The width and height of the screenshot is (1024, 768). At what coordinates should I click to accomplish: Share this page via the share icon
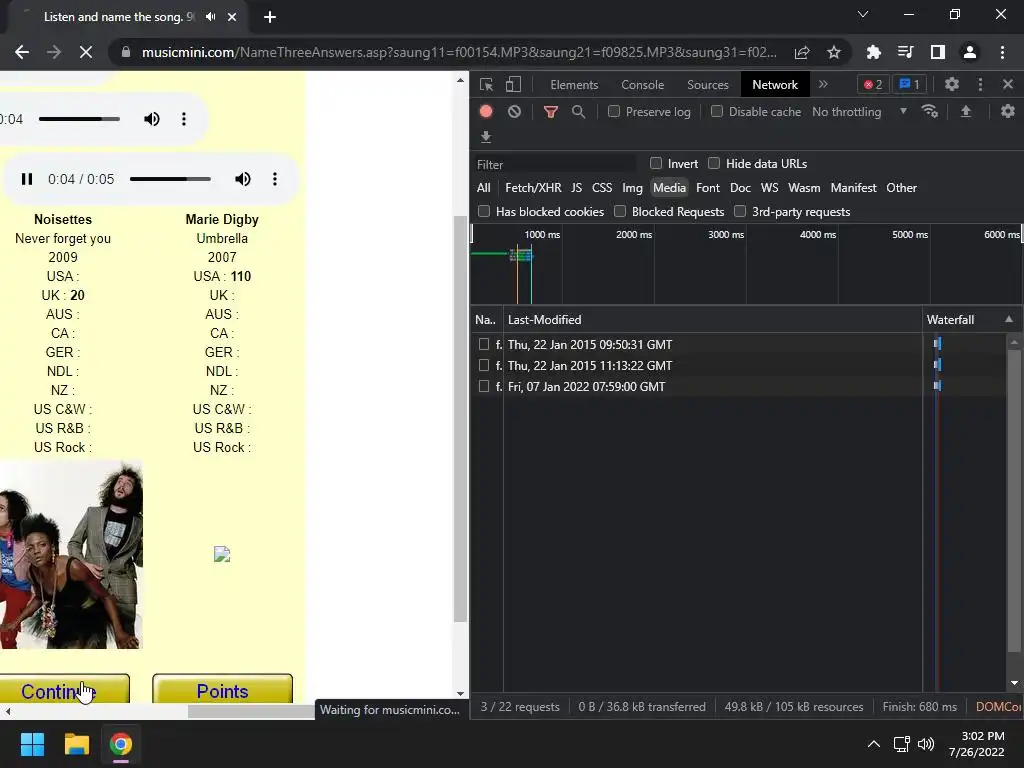tap(802, 52)
